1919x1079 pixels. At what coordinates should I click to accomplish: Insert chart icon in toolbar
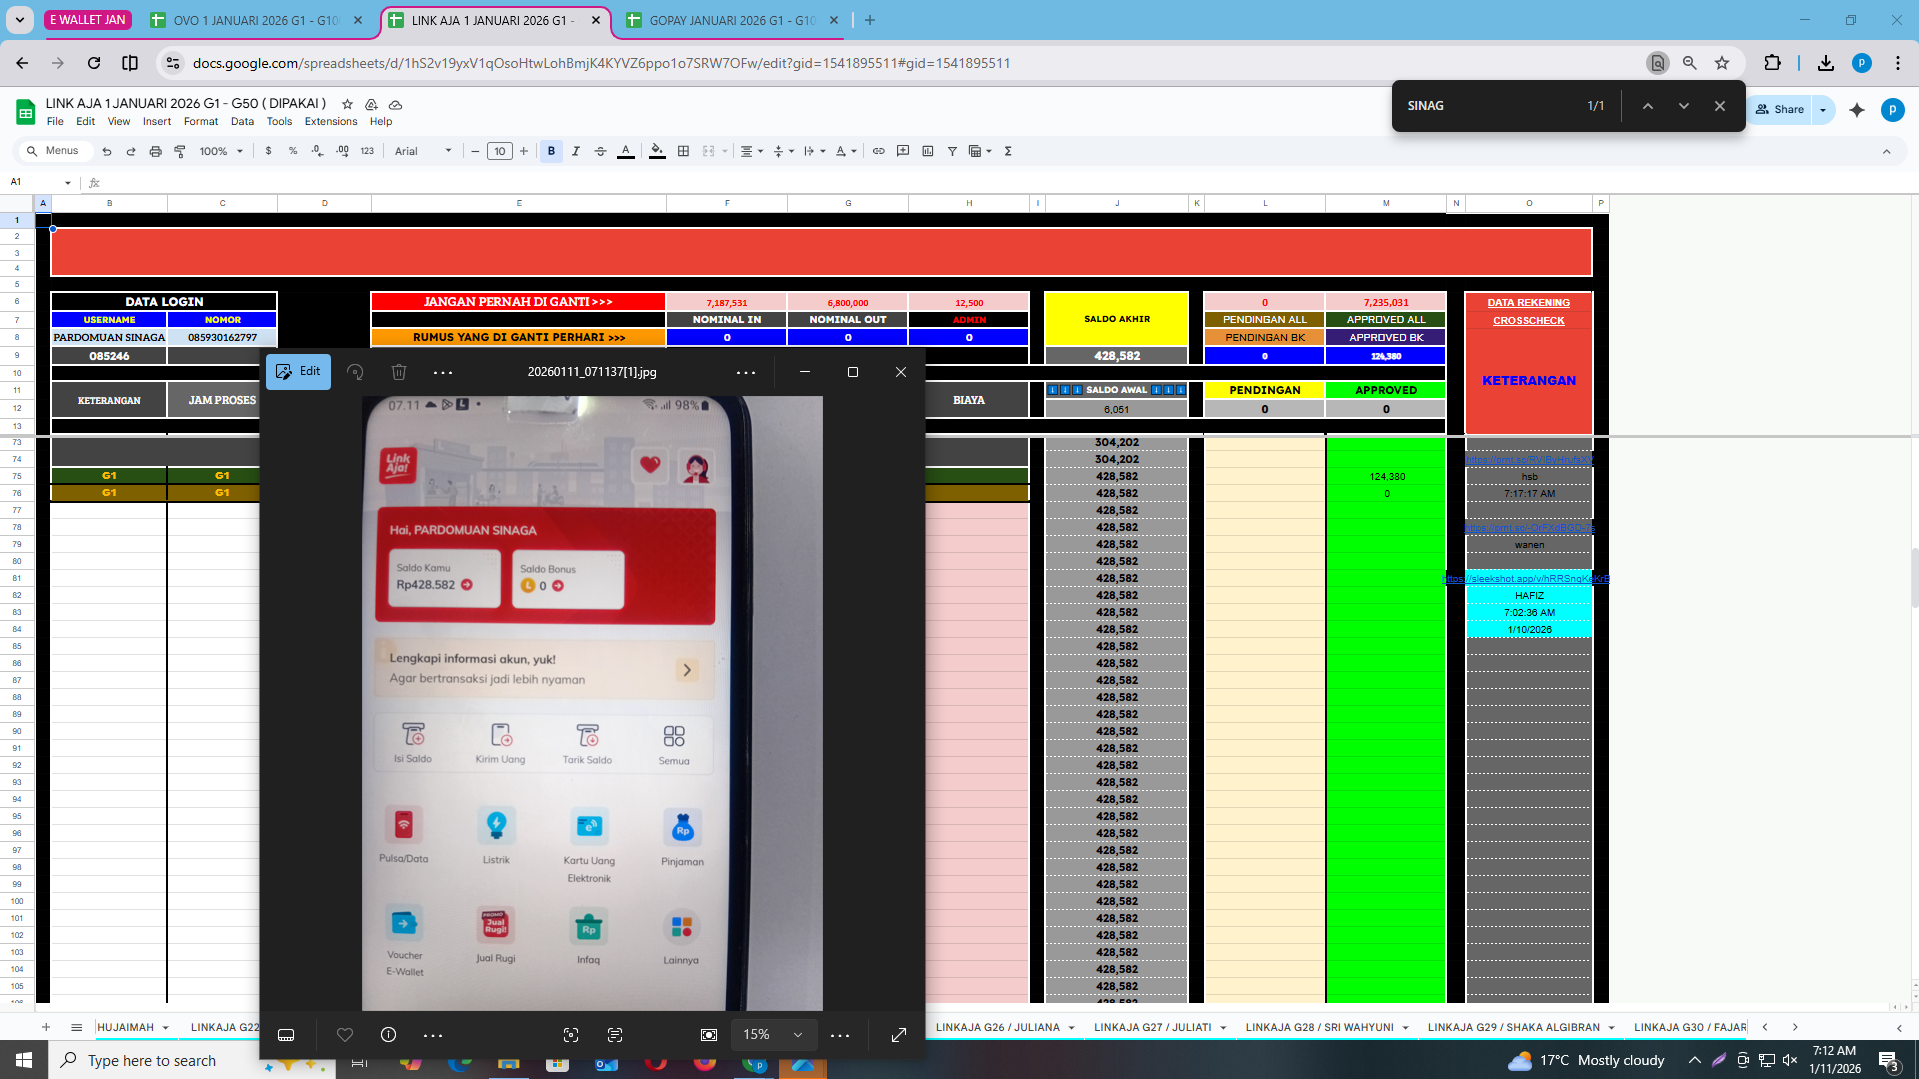click(928, 151)
